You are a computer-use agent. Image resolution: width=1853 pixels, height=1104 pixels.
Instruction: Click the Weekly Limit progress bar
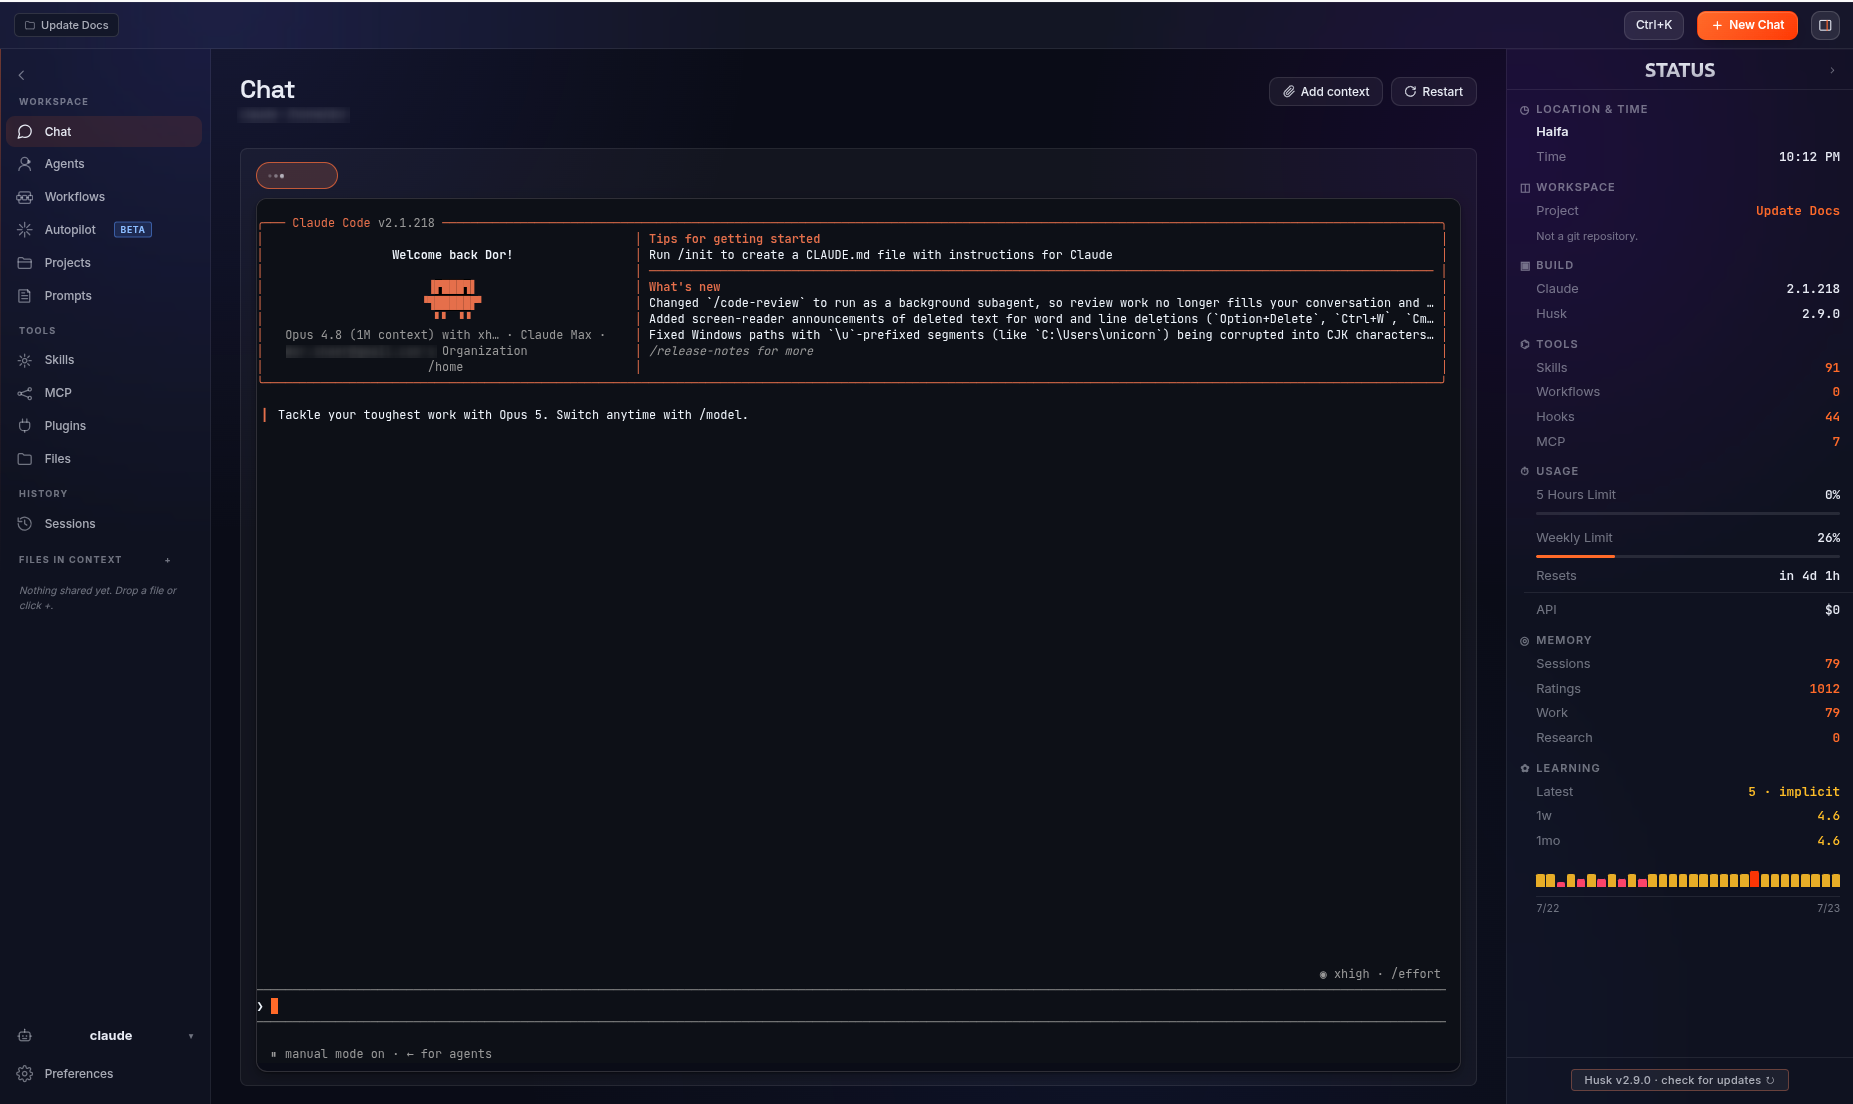tap(1688, 556)
